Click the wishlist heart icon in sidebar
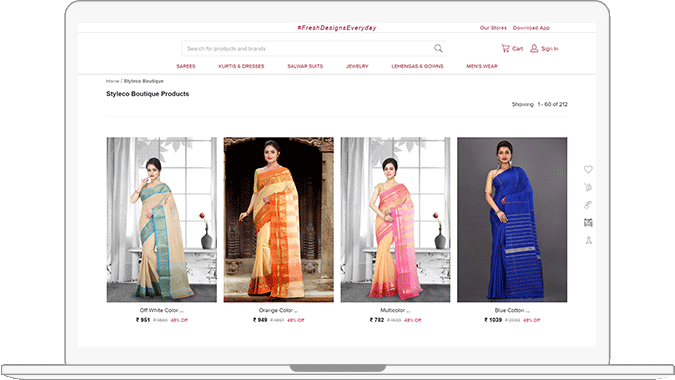Image resolution: width=675 pixels, height=380 pixels. click(588, 170)
